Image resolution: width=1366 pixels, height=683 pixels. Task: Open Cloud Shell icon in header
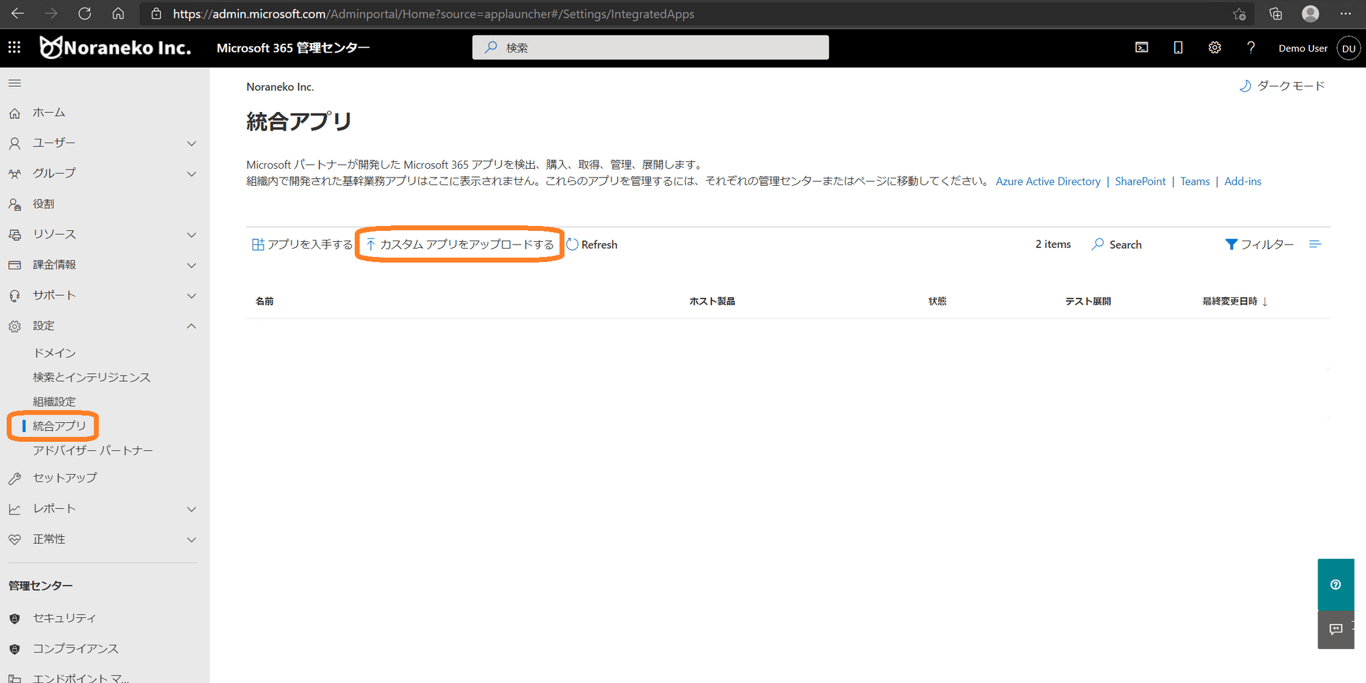point(1141,47)
